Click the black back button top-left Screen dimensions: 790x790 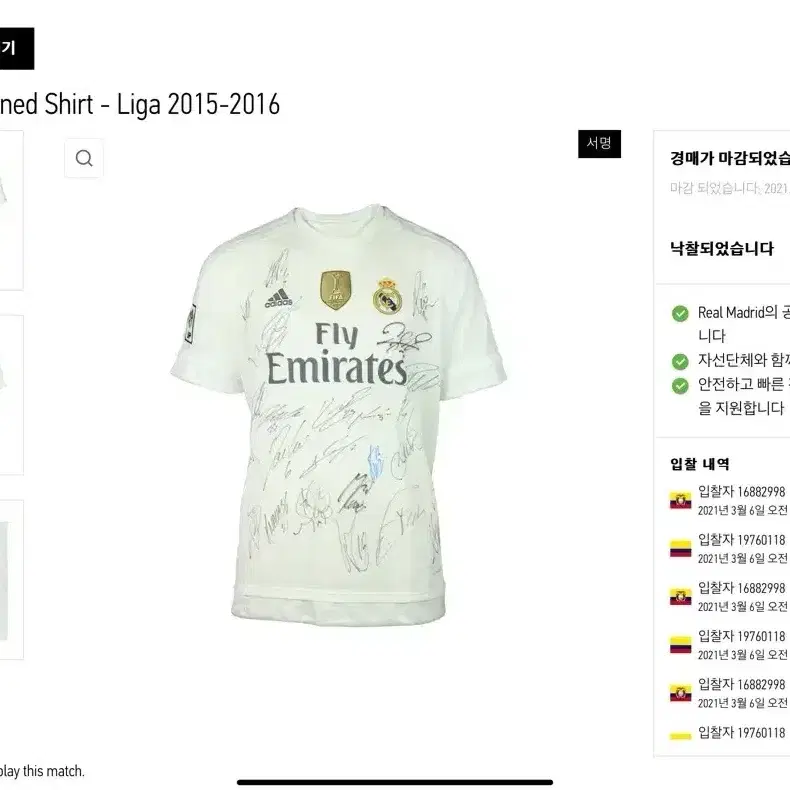17,48
